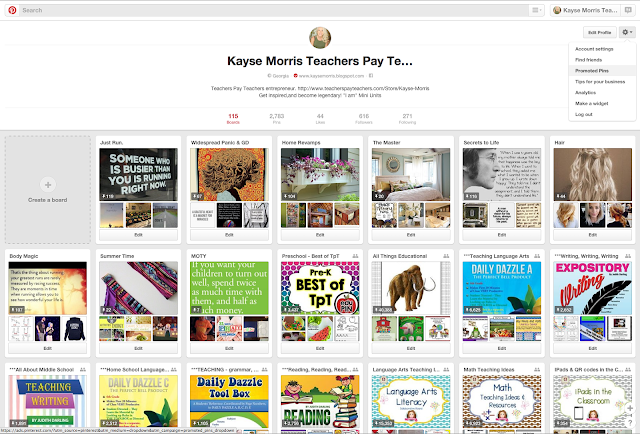Image resolution: width=640 pixels, height=434 pixels.
Task: Click group board icon on Math Teaching Ideas
Action: coord(537,369)
